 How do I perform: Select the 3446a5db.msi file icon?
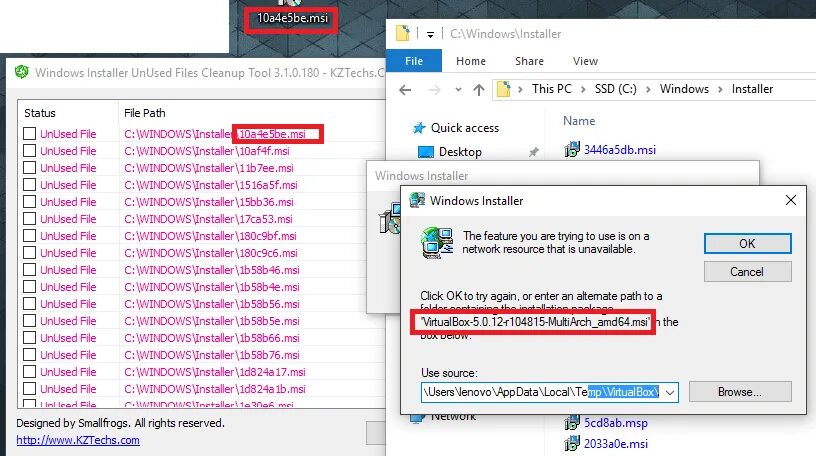point(571,149)
